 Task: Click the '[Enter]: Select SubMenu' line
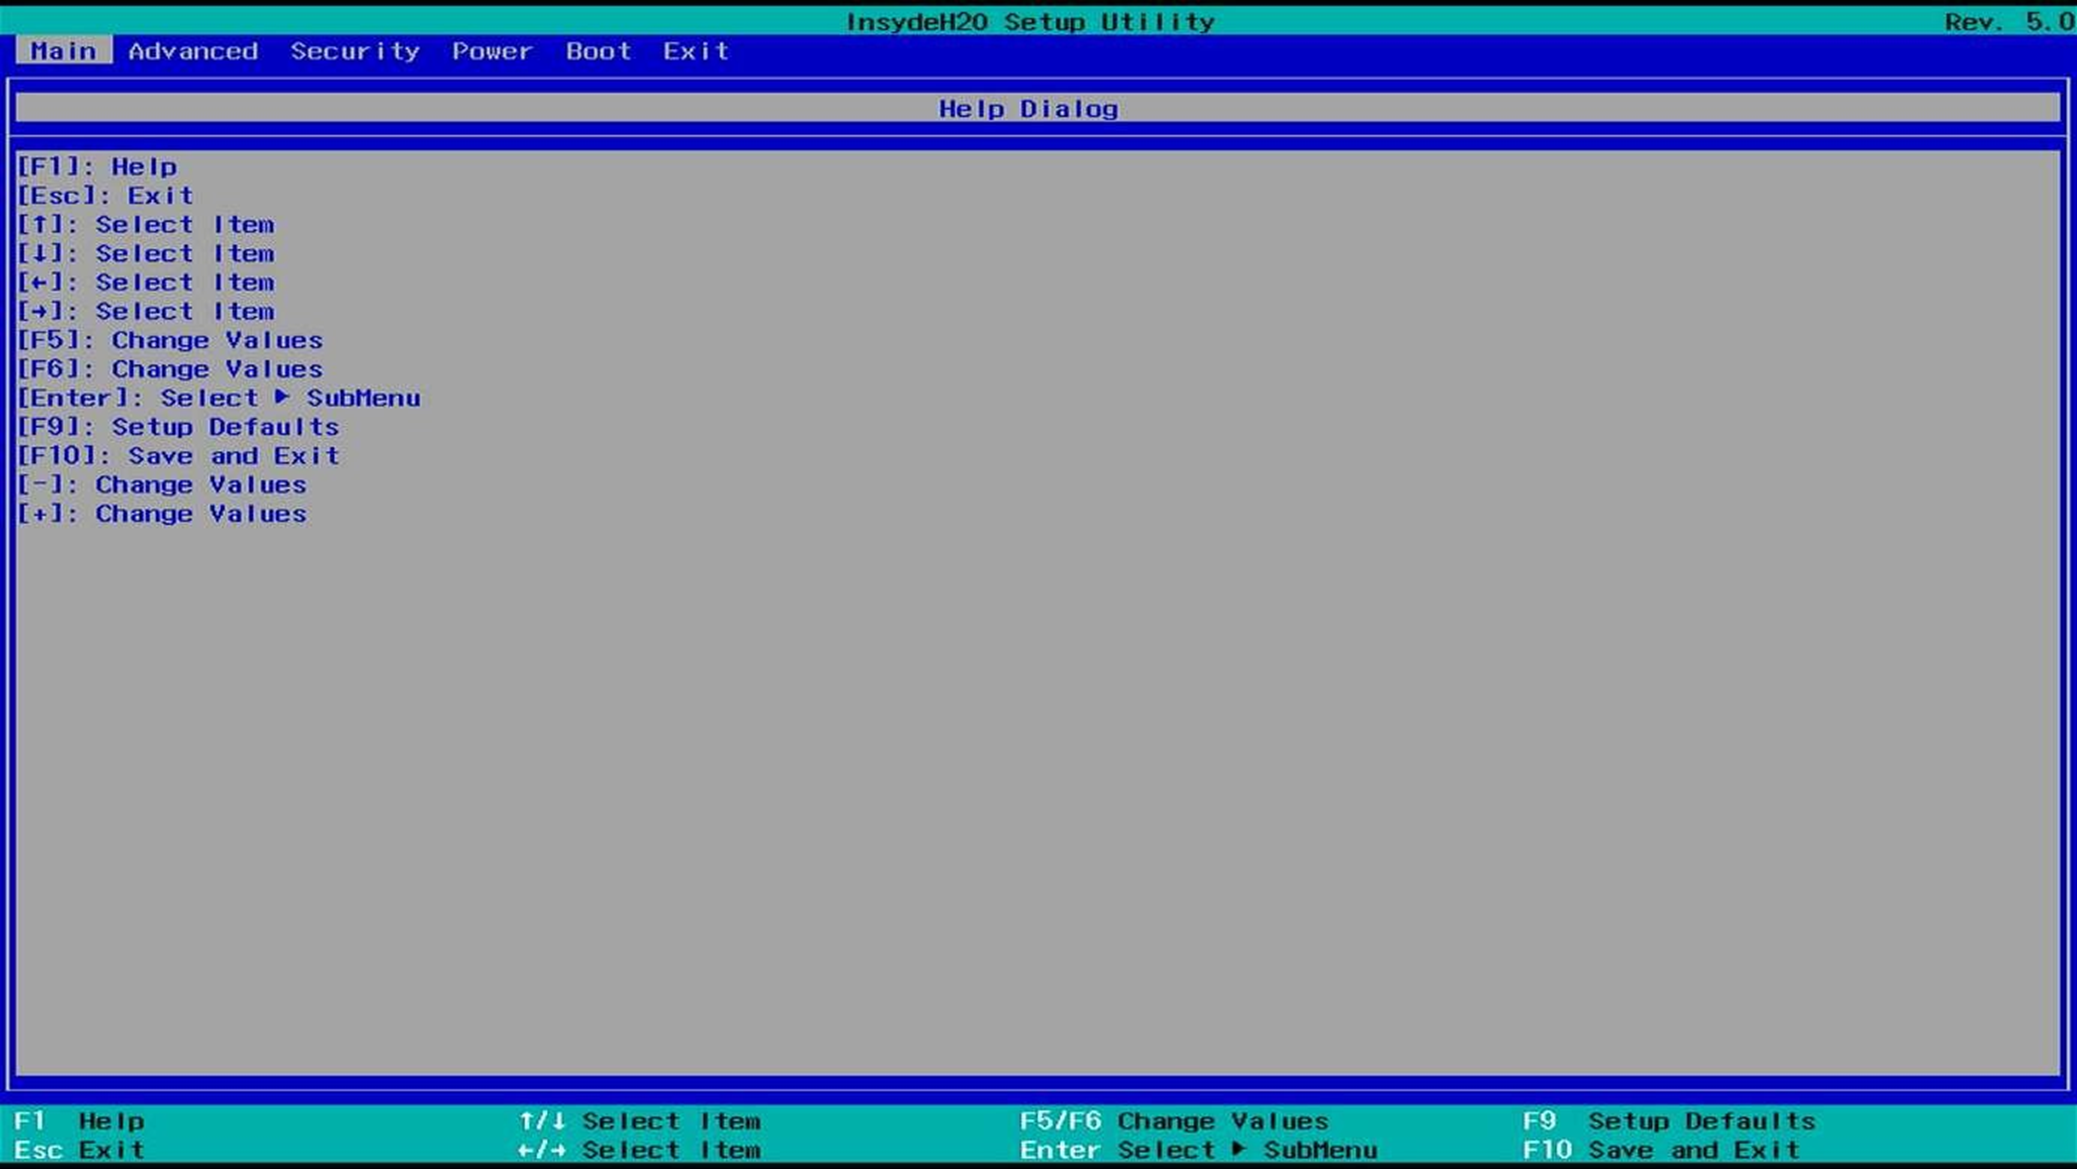tap(218, 398)
